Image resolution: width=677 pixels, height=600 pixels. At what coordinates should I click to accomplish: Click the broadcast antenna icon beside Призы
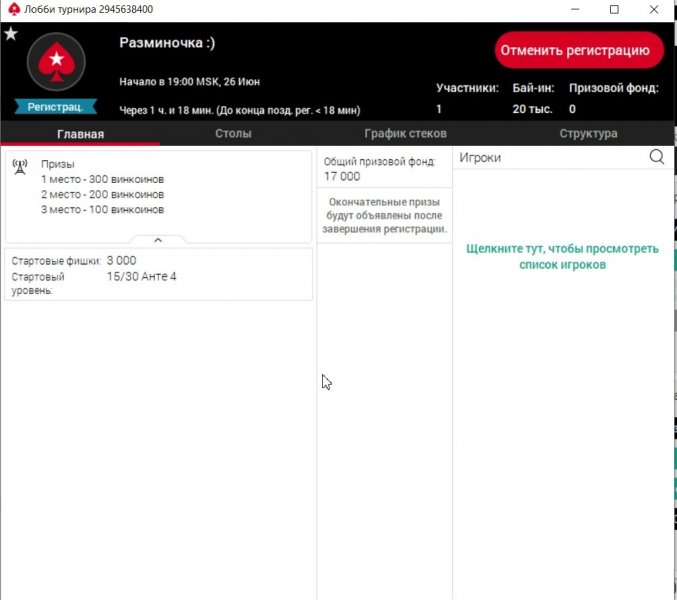[x=19, y=167]
